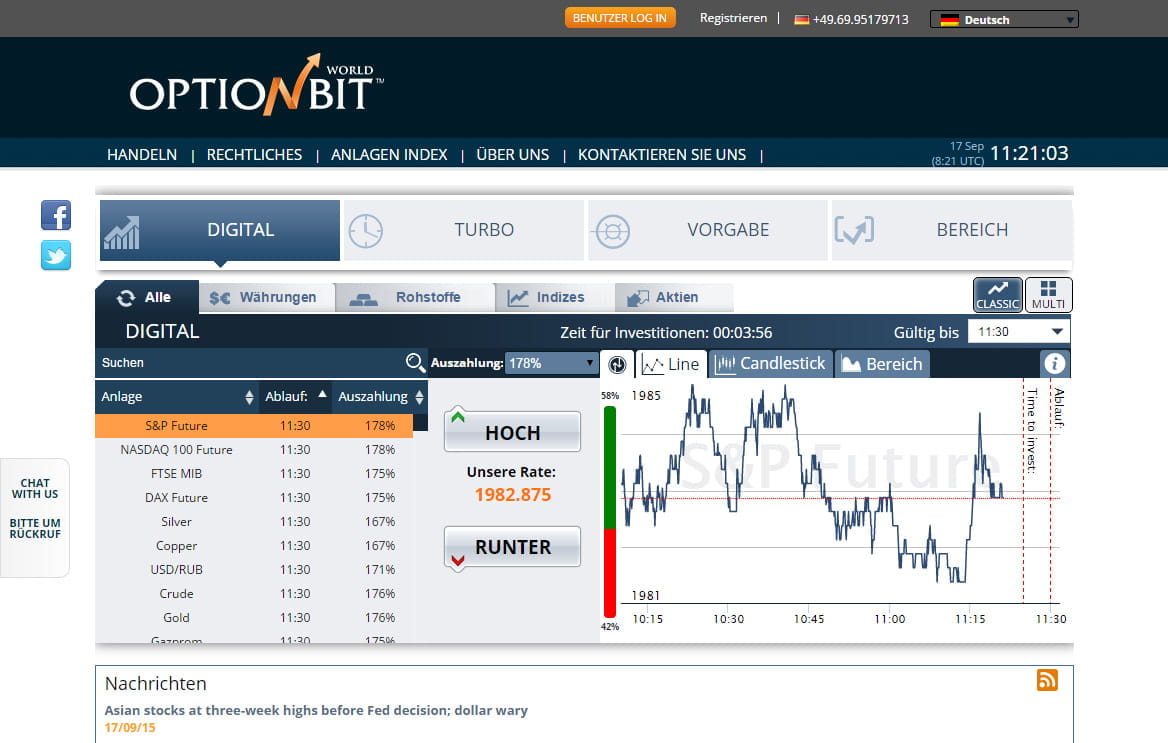Click the RUNTER button
Screen dimensions: 1168x743
coord(512,546)
